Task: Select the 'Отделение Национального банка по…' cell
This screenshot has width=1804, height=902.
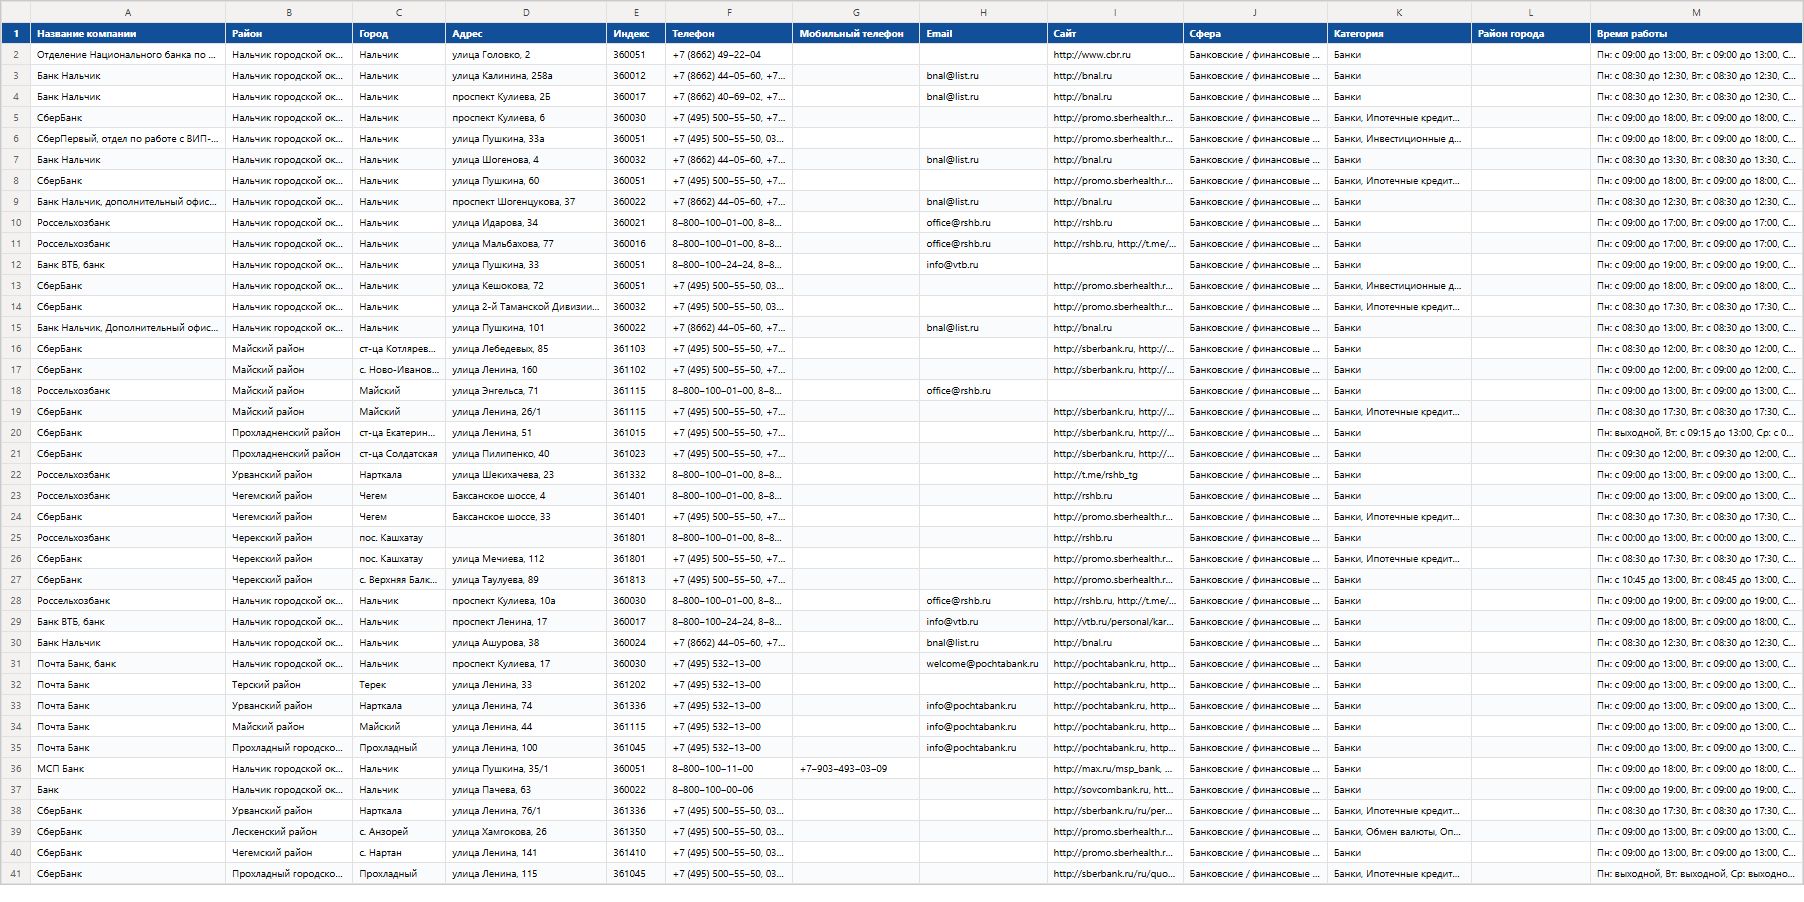Action: (128, 55)
